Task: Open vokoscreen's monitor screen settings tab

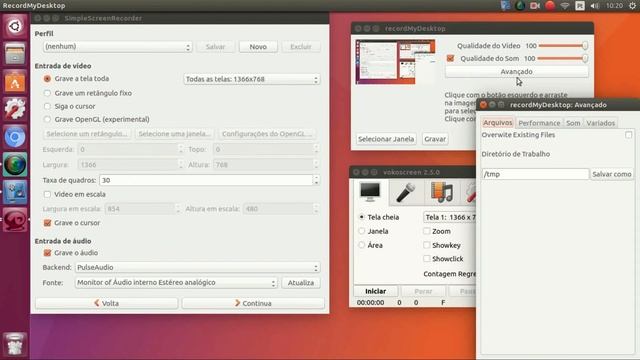Action: tap(370, 192)
